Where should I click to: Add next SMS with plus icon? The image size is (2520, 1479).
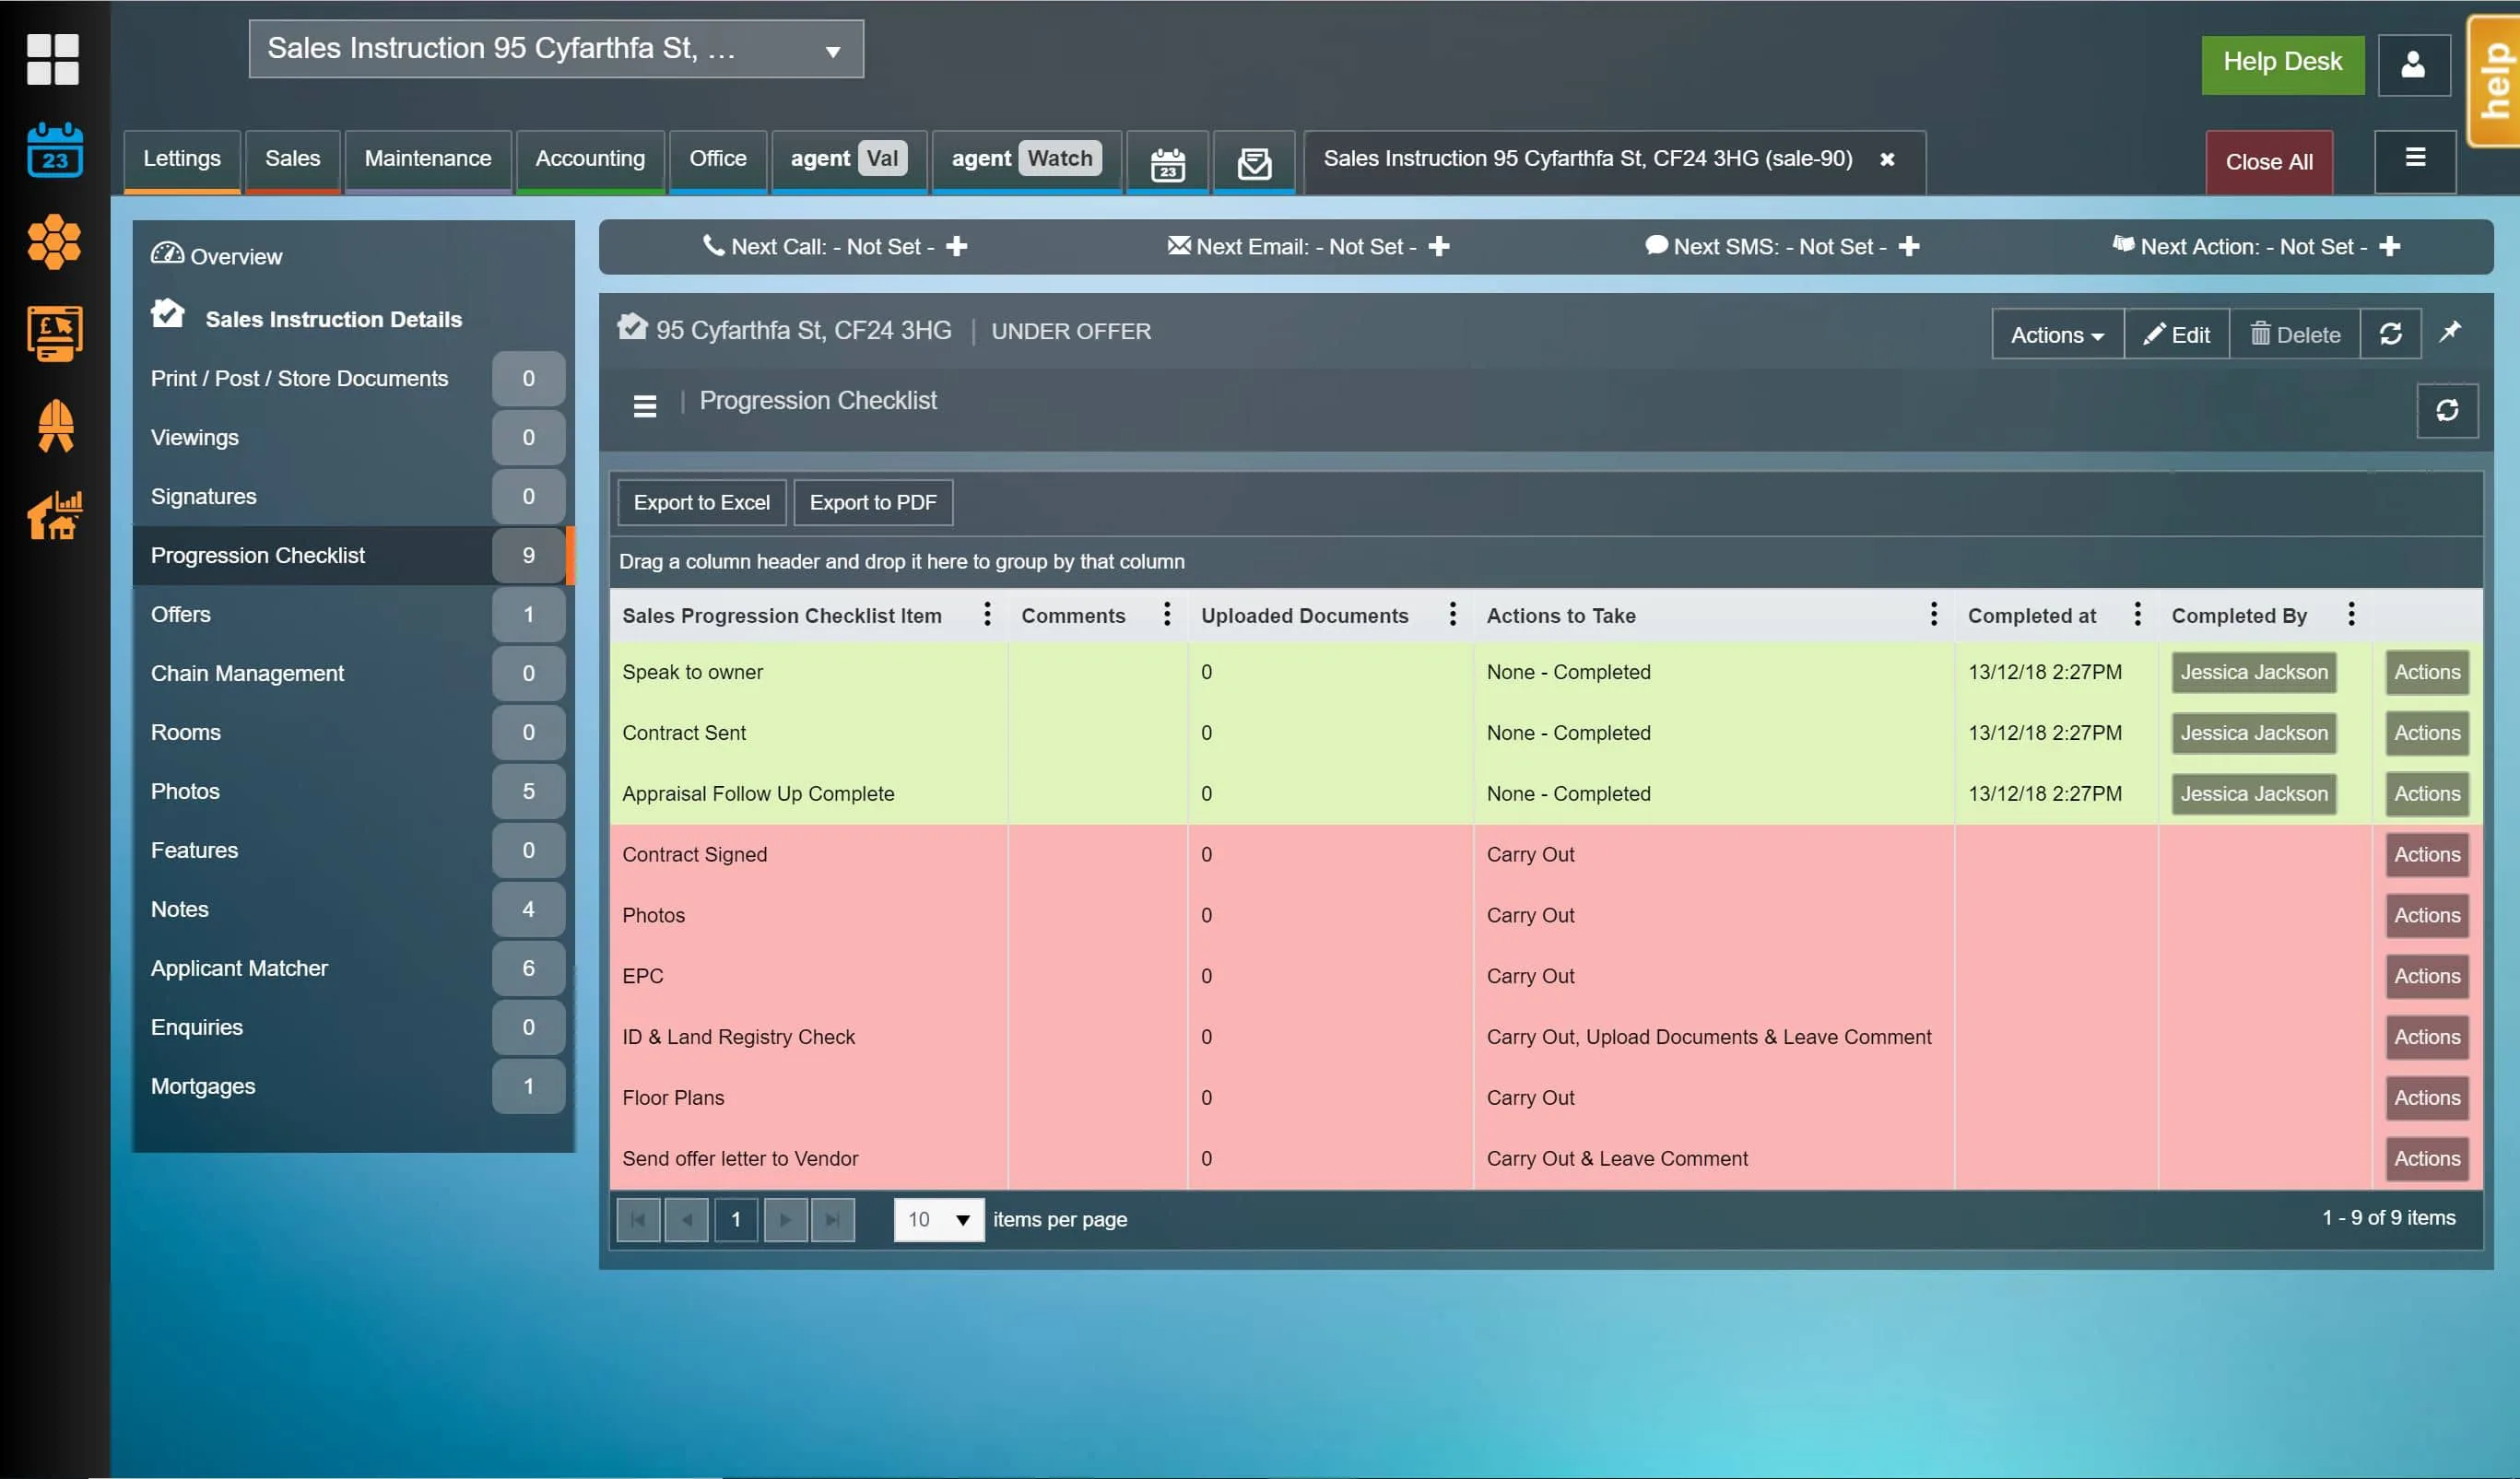click(x=1908, y=246)
